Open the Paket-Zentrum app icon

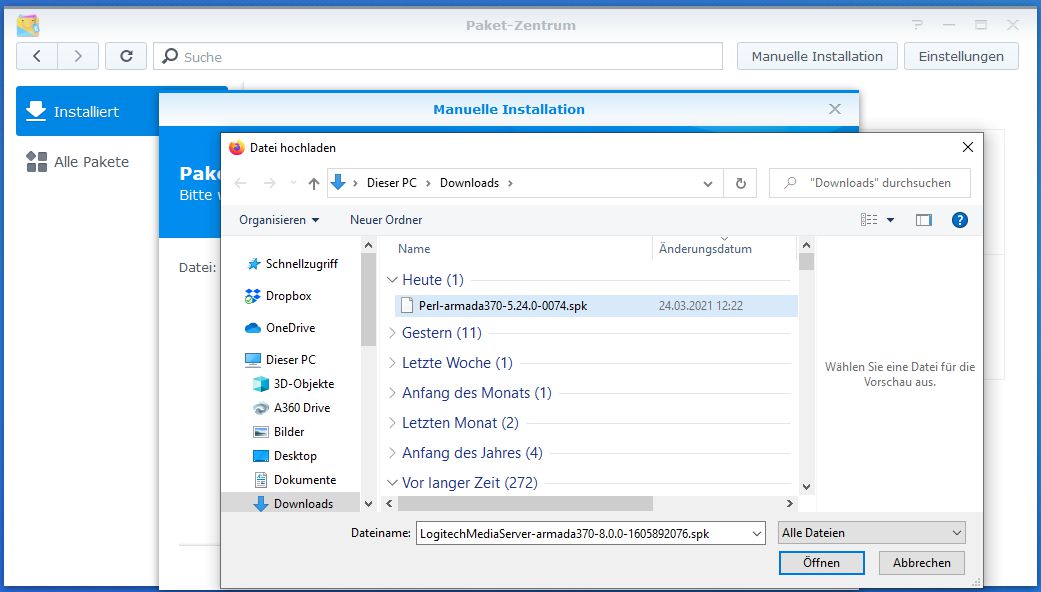pos(28,25)
